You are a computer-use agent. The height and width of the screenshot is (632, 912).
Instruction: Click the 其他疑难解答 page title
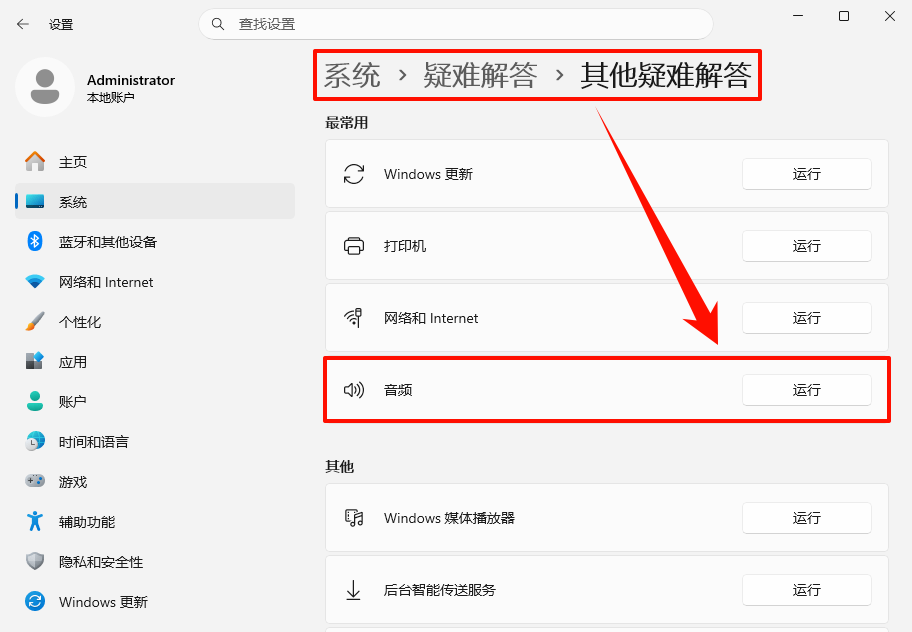[x=666, y=76]
